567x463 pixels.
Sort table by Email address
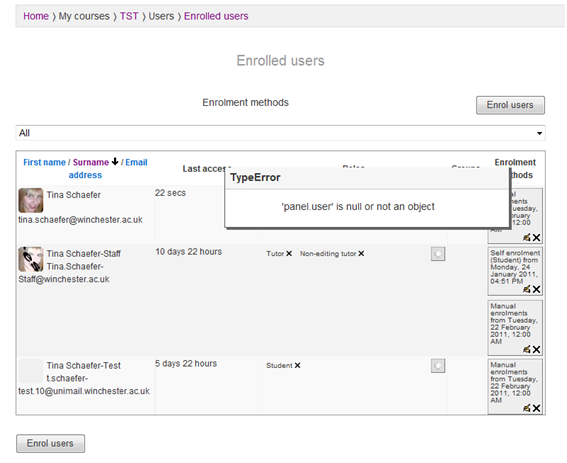[x=108, y=169]
